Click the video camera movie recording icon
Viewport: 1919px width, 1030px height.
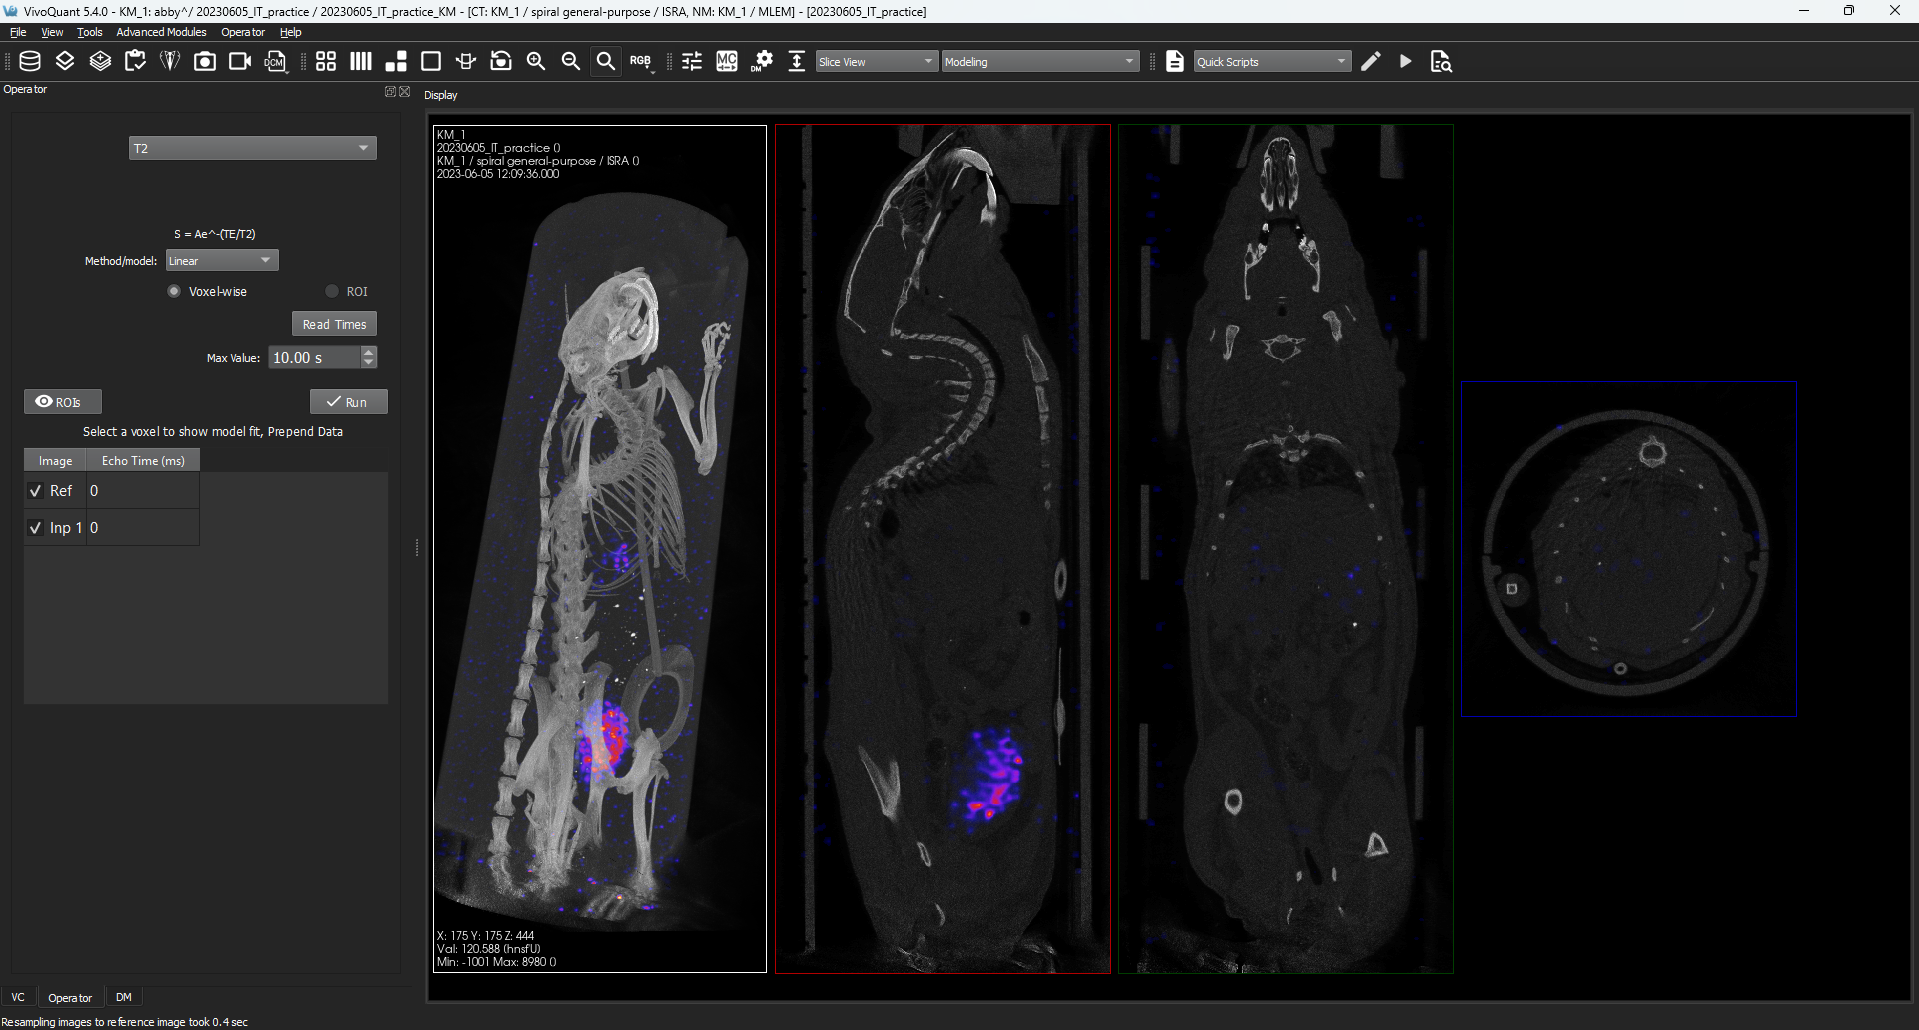(x=240, y=61)
